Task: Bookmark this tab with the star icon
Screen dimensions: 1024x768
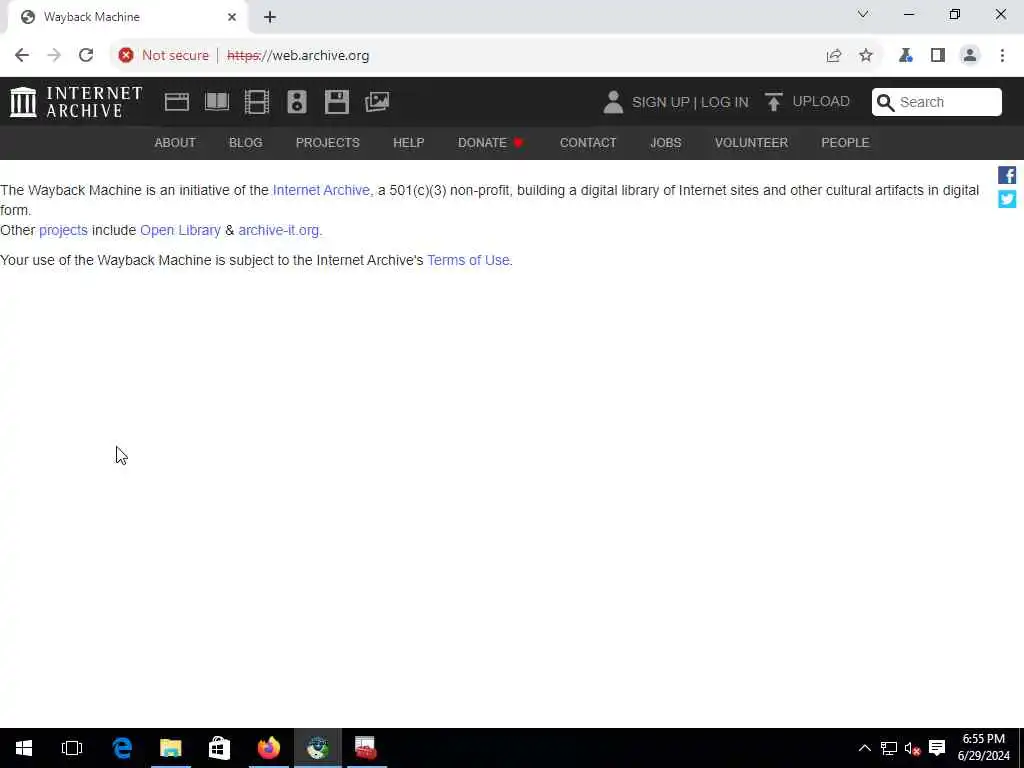Action: coord(866,56)
